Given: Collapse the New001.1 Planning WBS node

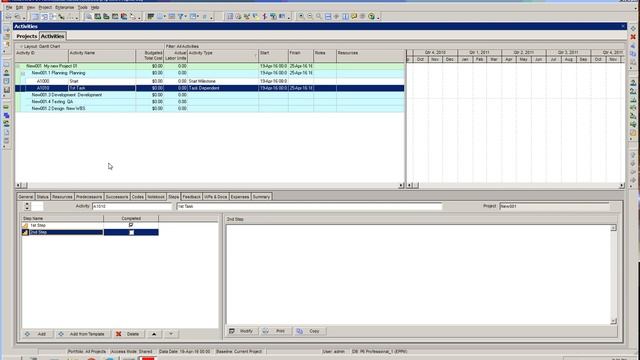Looking at the screenshot, I should click(x=23, y=73).
